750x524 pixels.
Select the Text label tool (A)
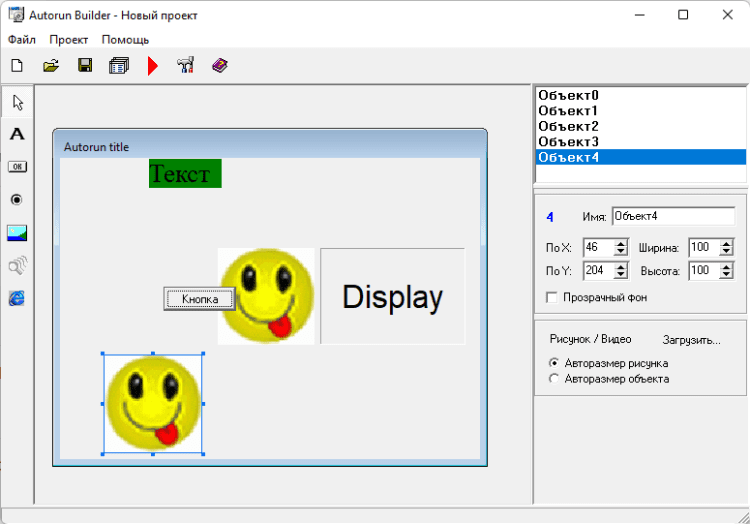coord(17,134)
